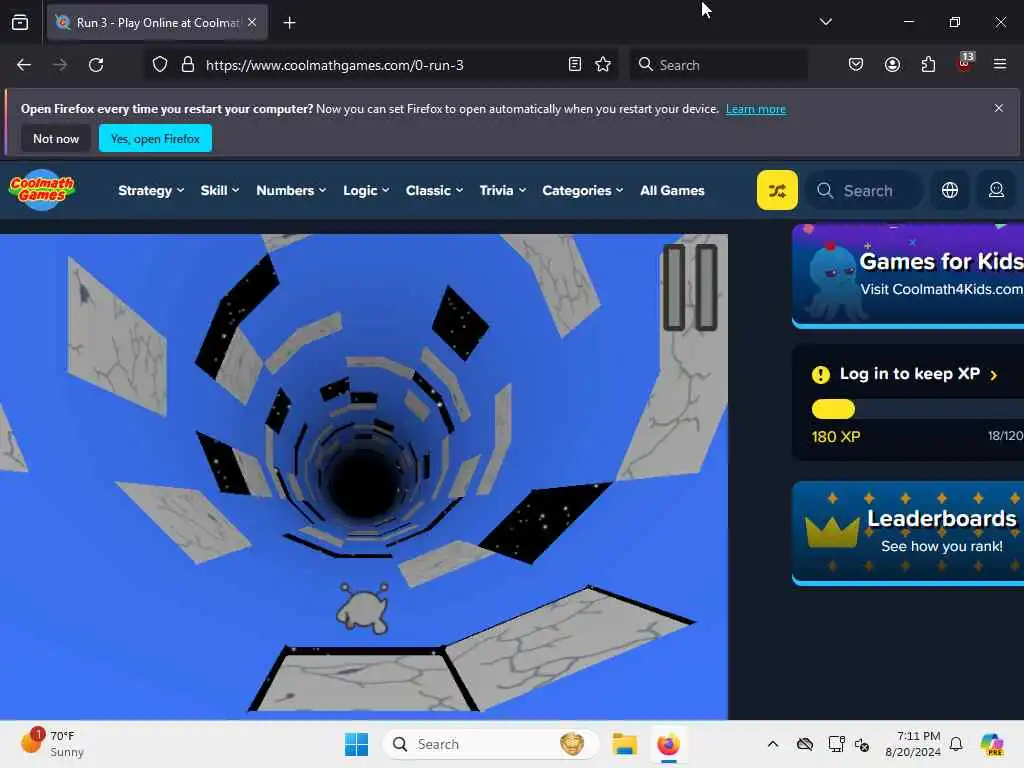Pause the Run 3 game
Viewport: 1024px width, 768px height.
click(x=690, y=287)
